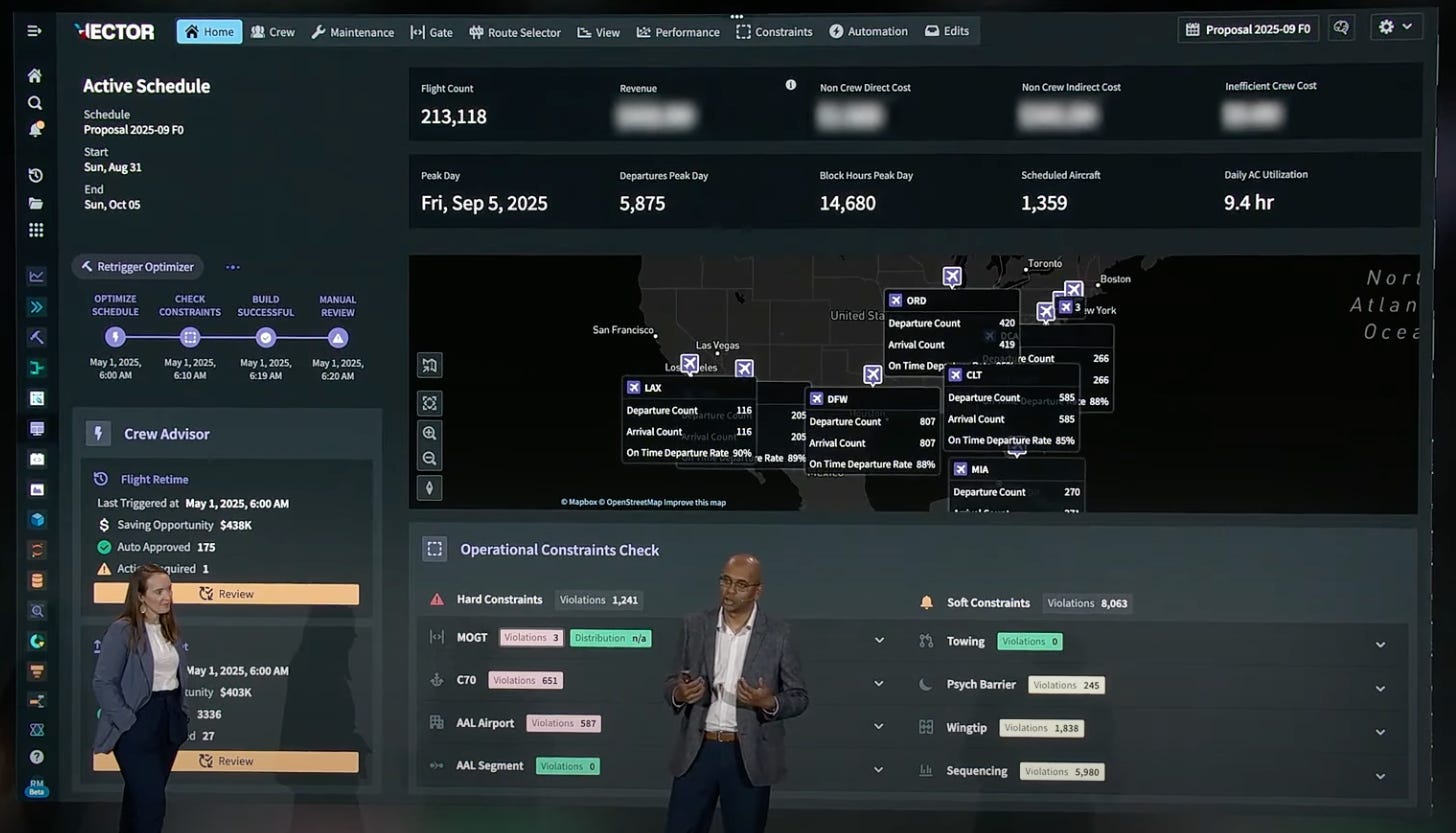Viewport: 1456px width, 833px height.
Task: Click the map style toggle control
Action: (430, 365)
